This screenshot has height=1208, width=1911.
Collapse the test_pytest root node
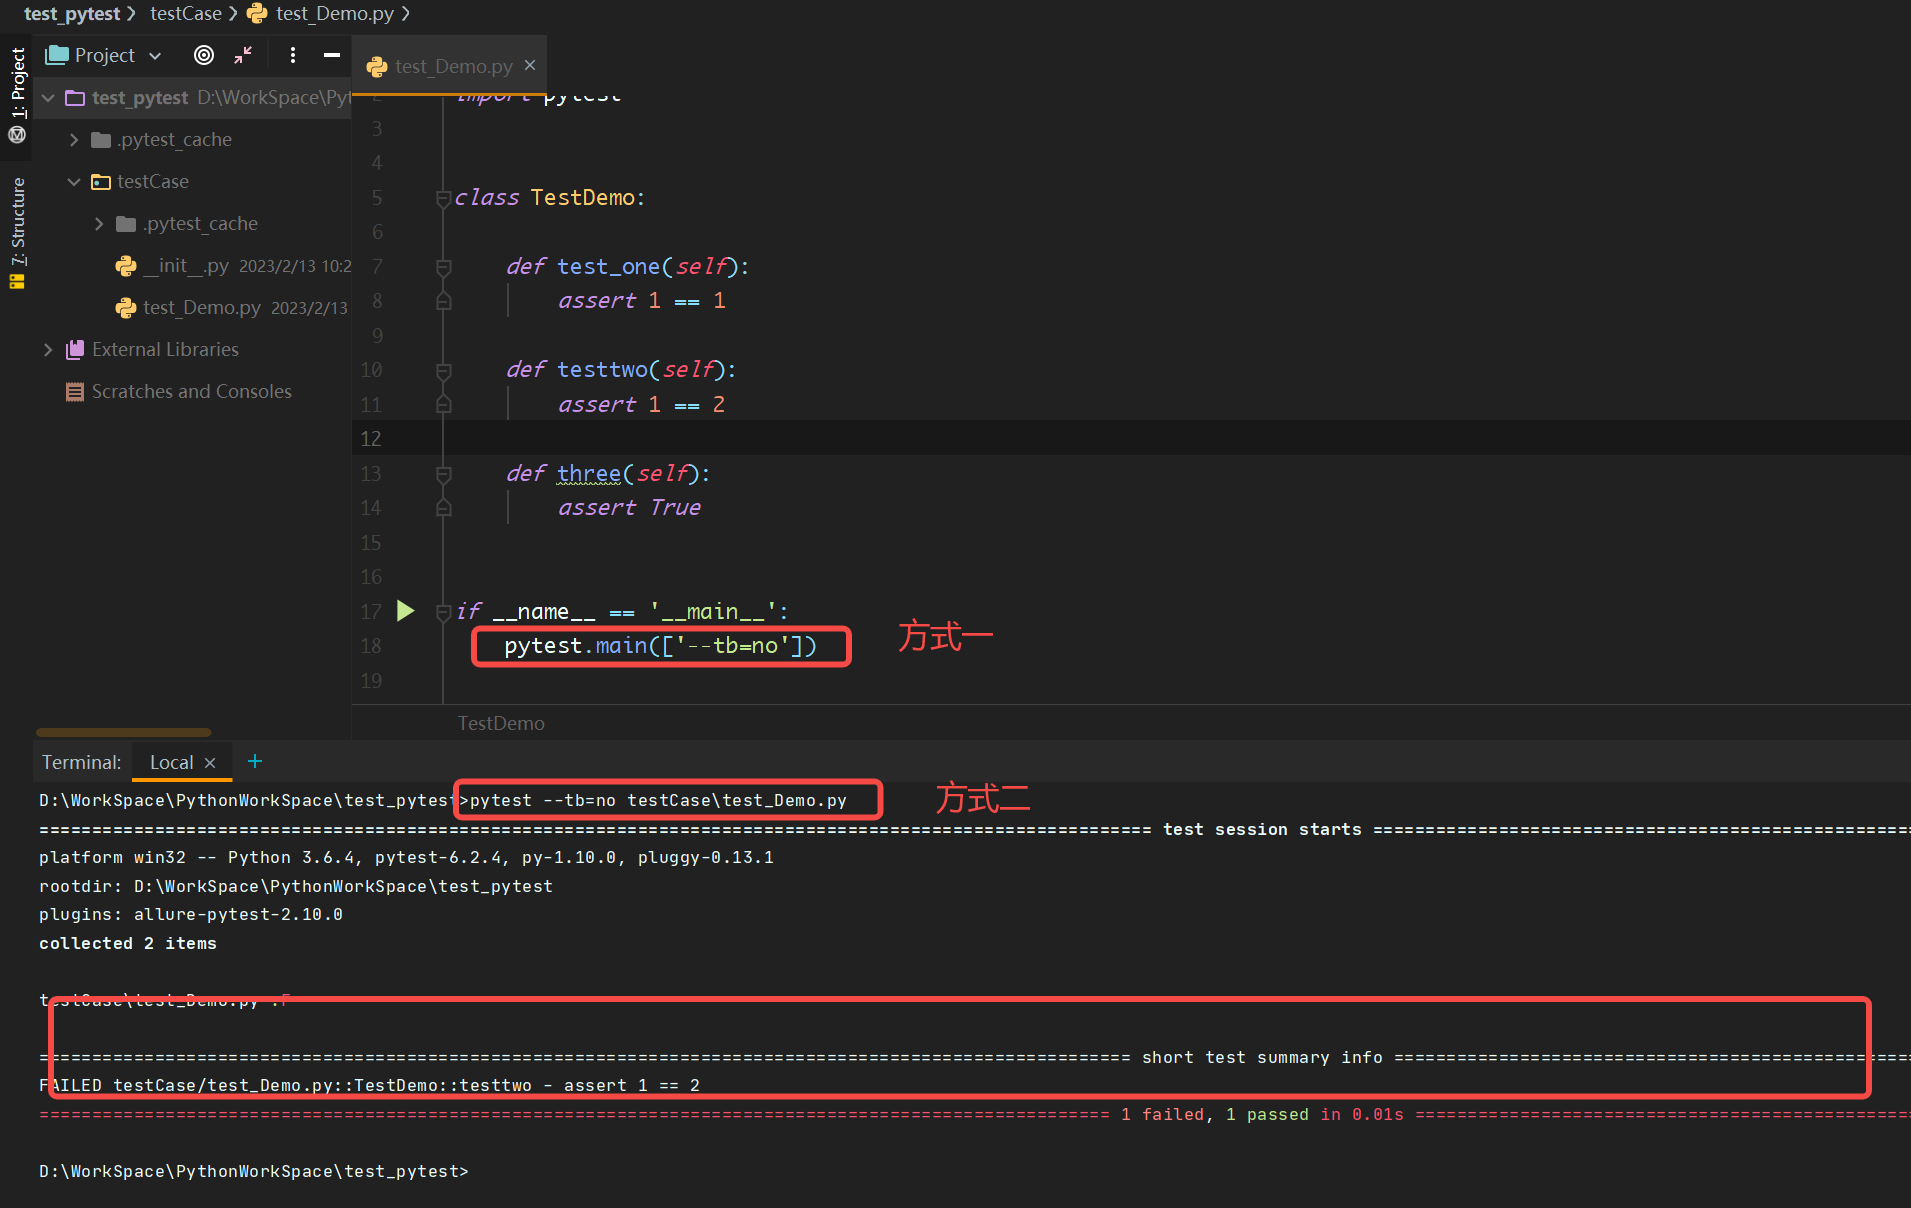48,97
